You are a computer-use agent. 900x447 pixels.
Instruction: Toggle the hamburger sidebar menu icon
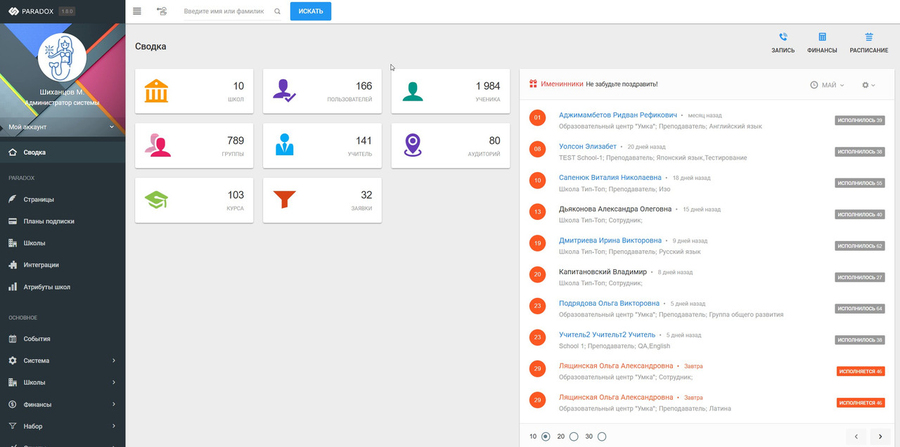pos(137,11)
